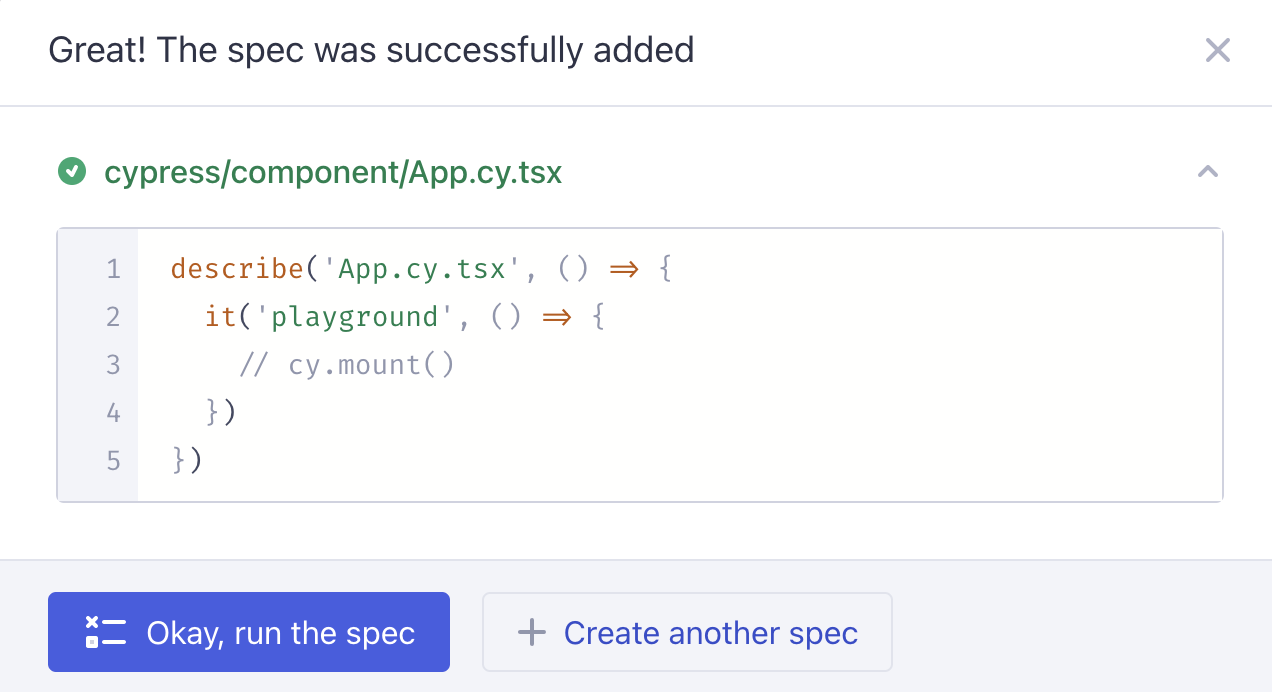The image size is (1272, 692).
Task: Select line number 1 in gutter
Action: coord(113,269)
